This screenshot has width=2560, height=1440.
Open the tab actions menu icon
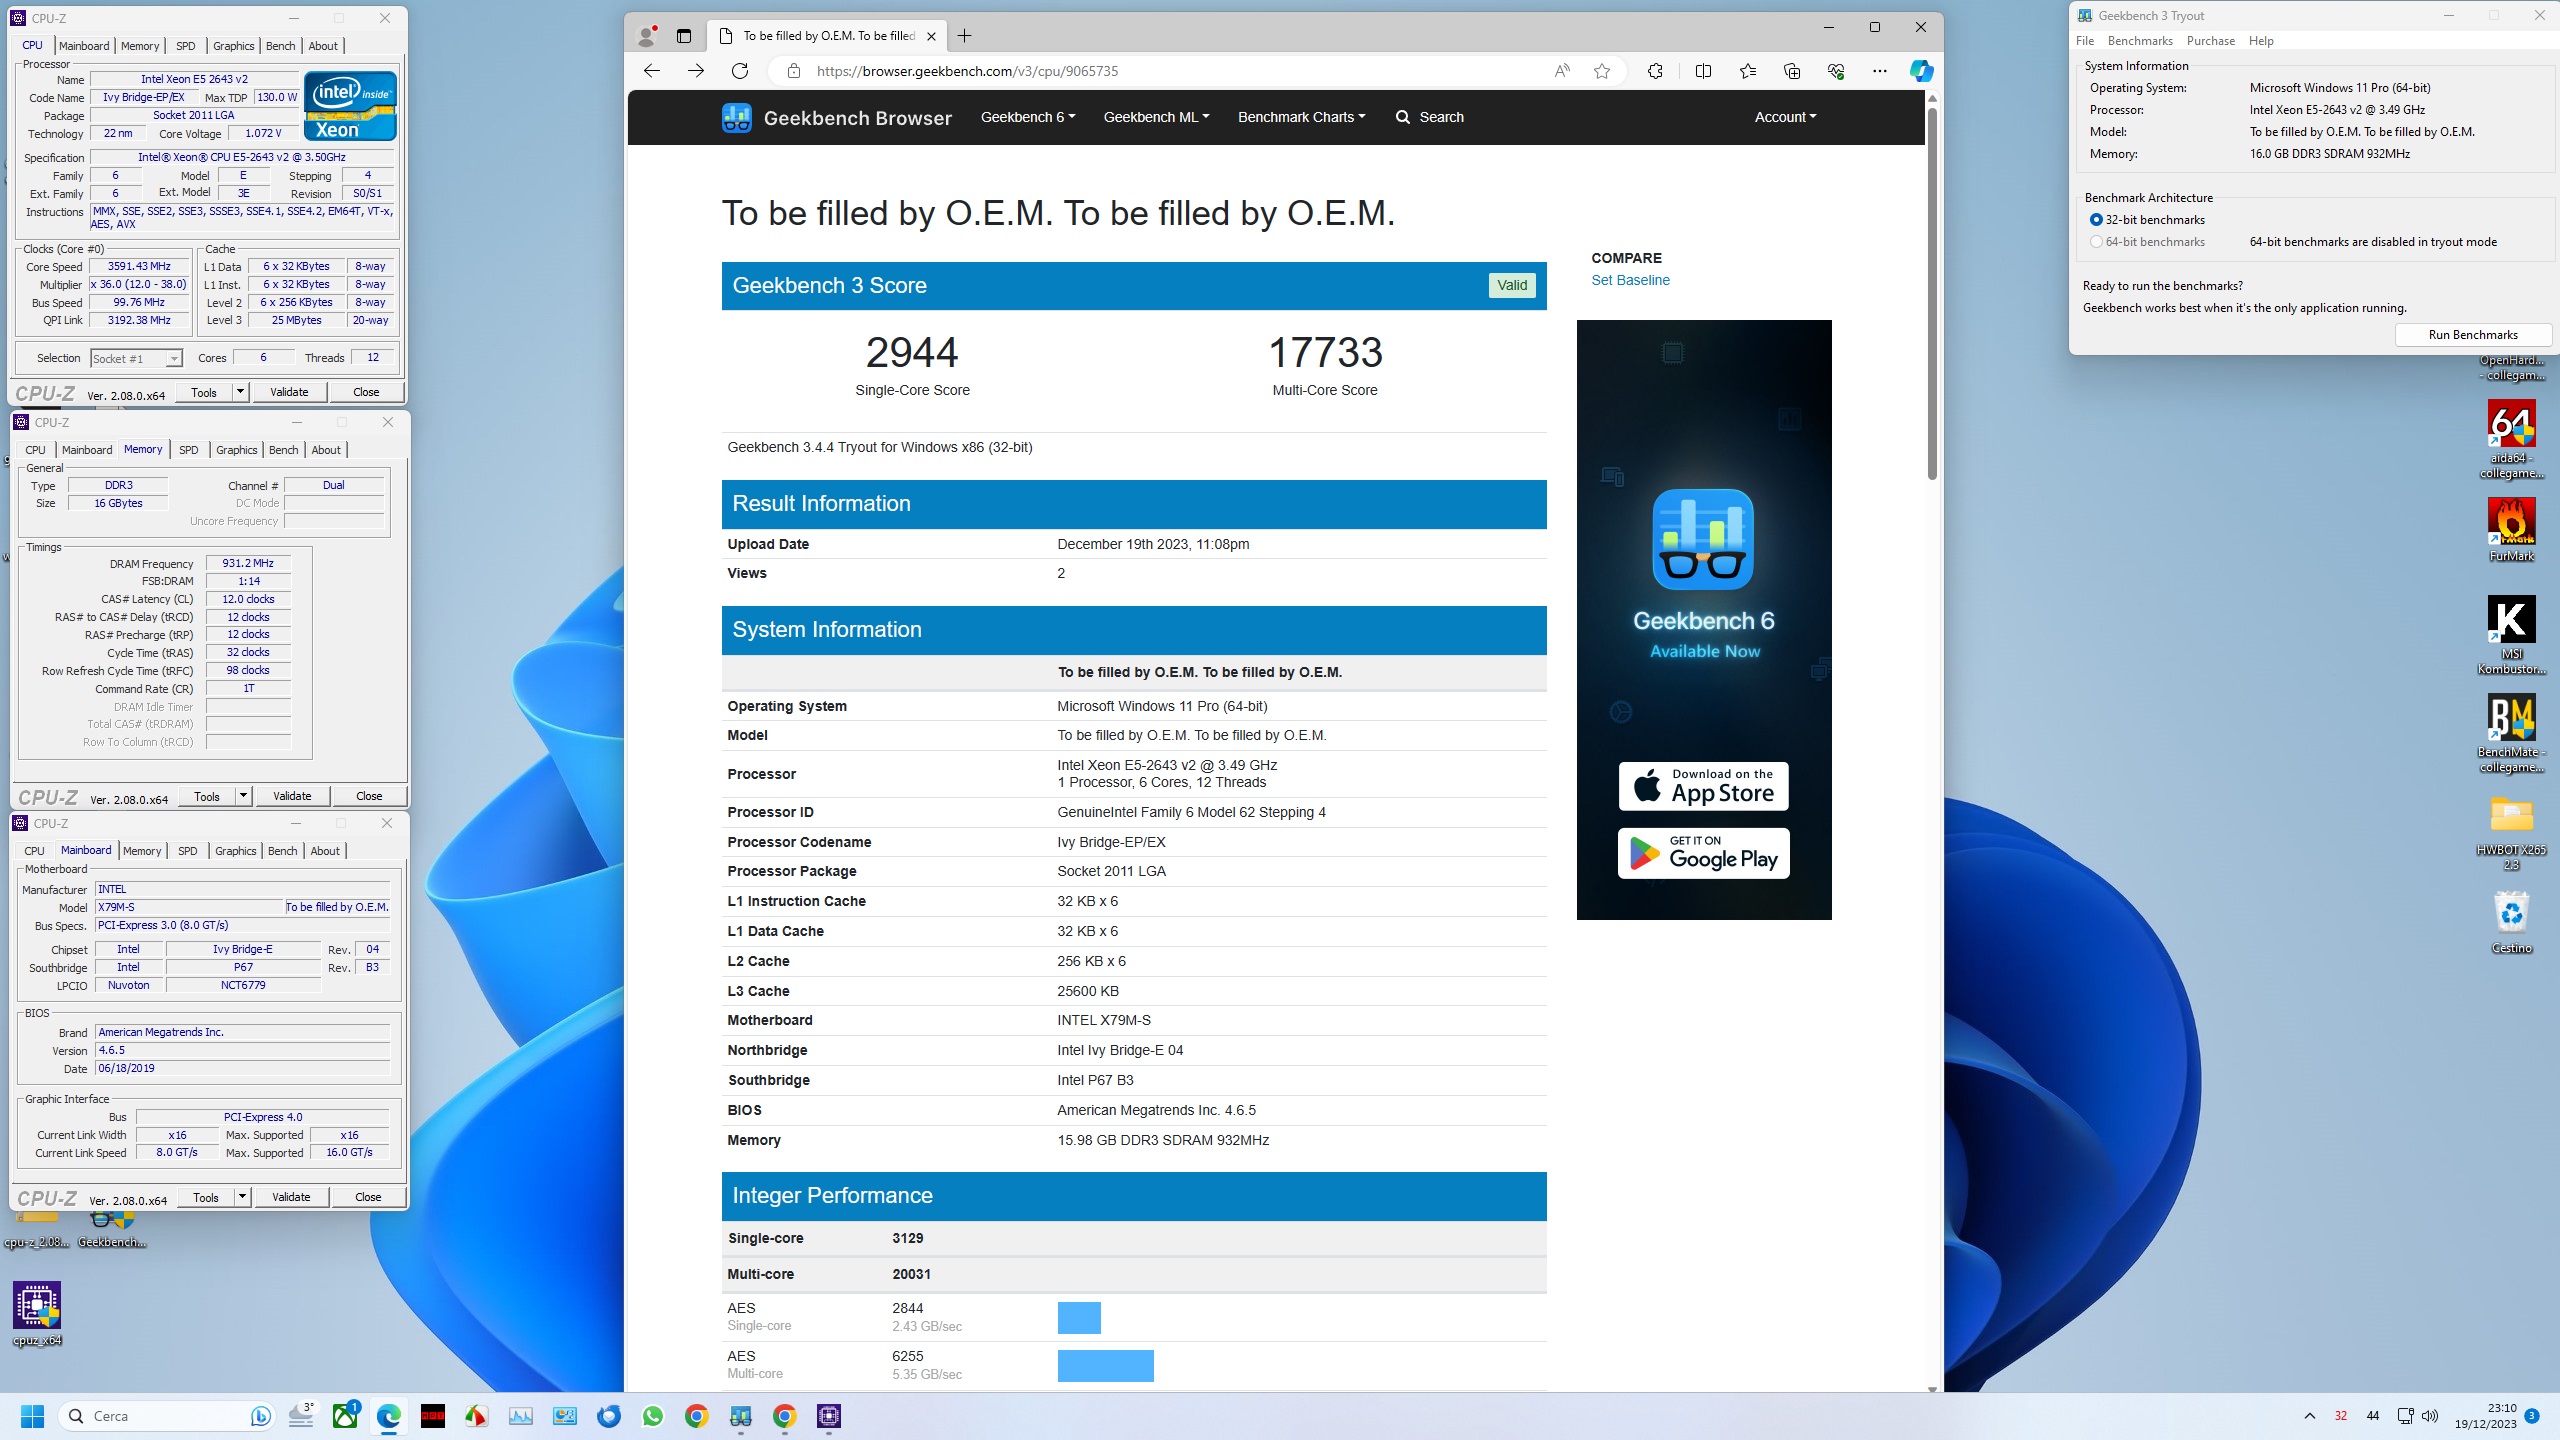(684, 36)
